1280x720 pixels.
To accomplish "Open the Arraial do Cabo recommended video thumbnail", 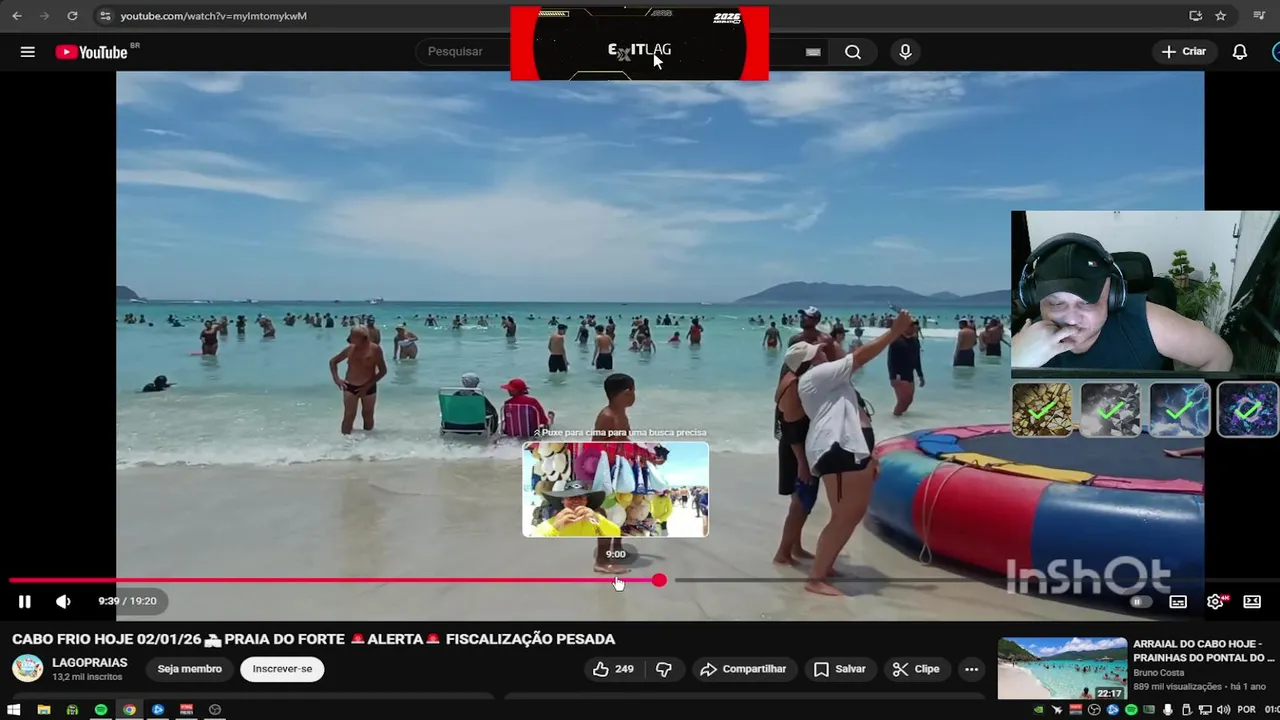I will click(x=1062, y=668).
